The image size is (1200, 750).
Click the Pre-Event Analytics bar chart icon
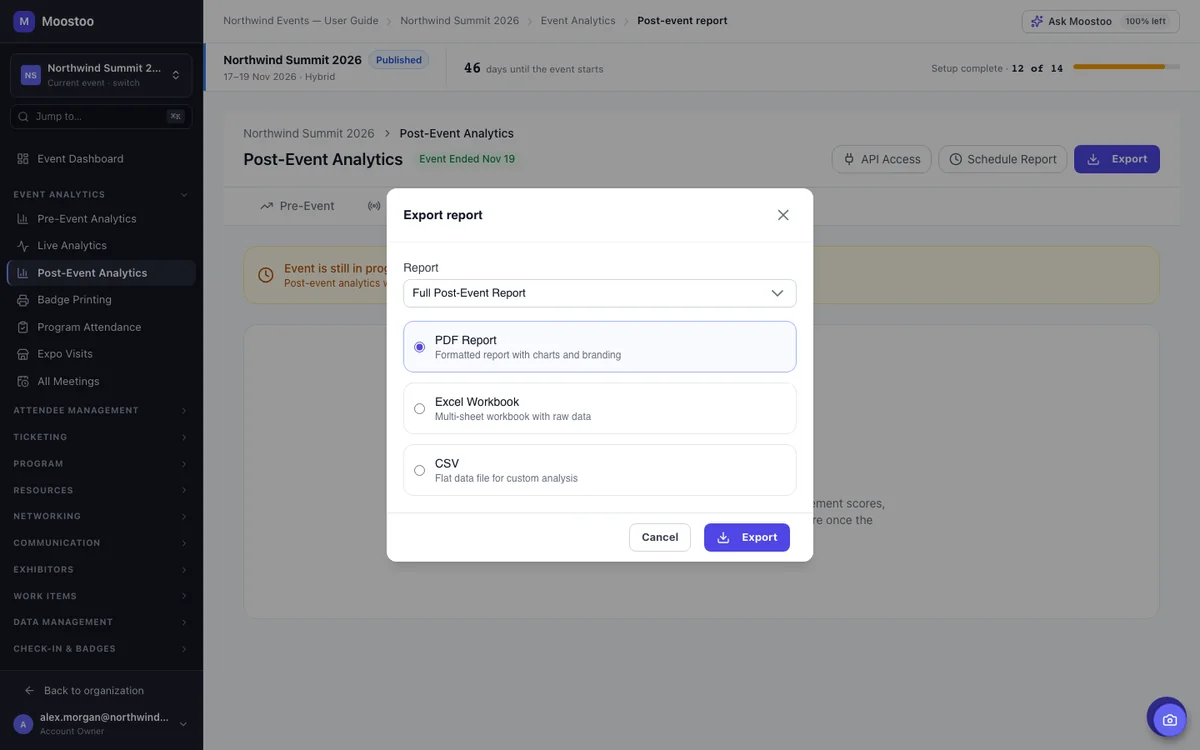[x=23, y=219]
